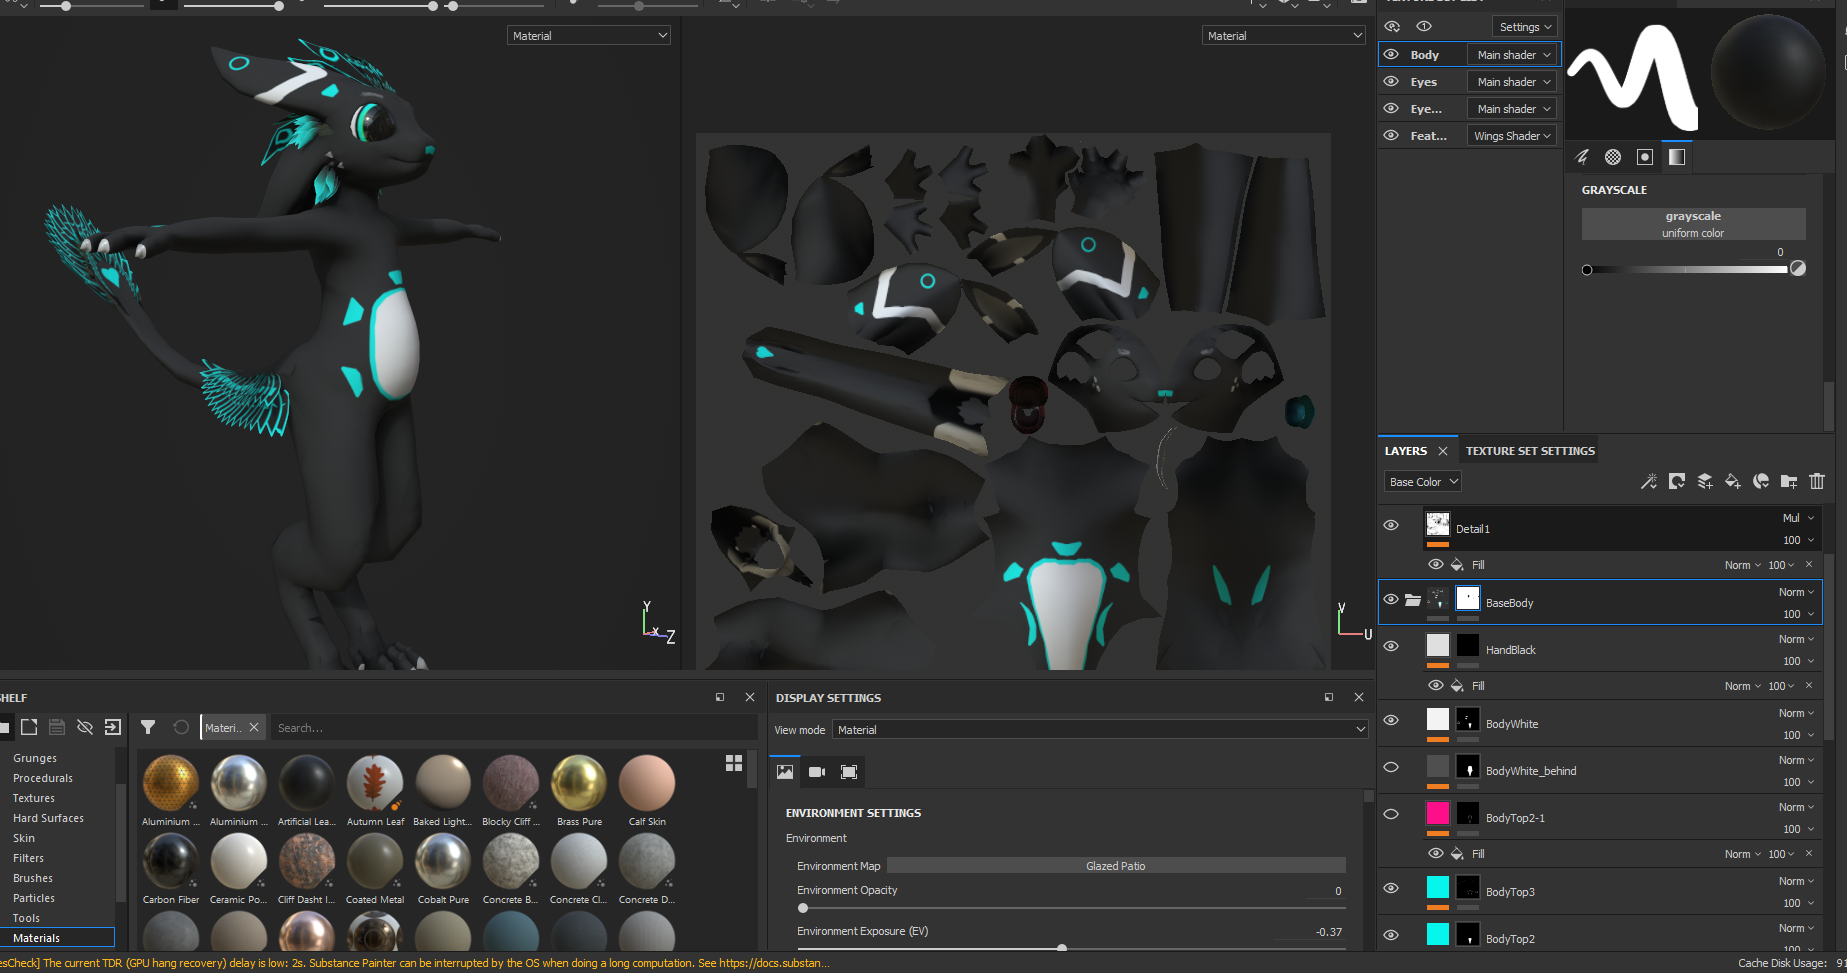The image size is (1847, 973).
Task: Switch to the Texture Set Settings tab
Action: point(1530,451)
